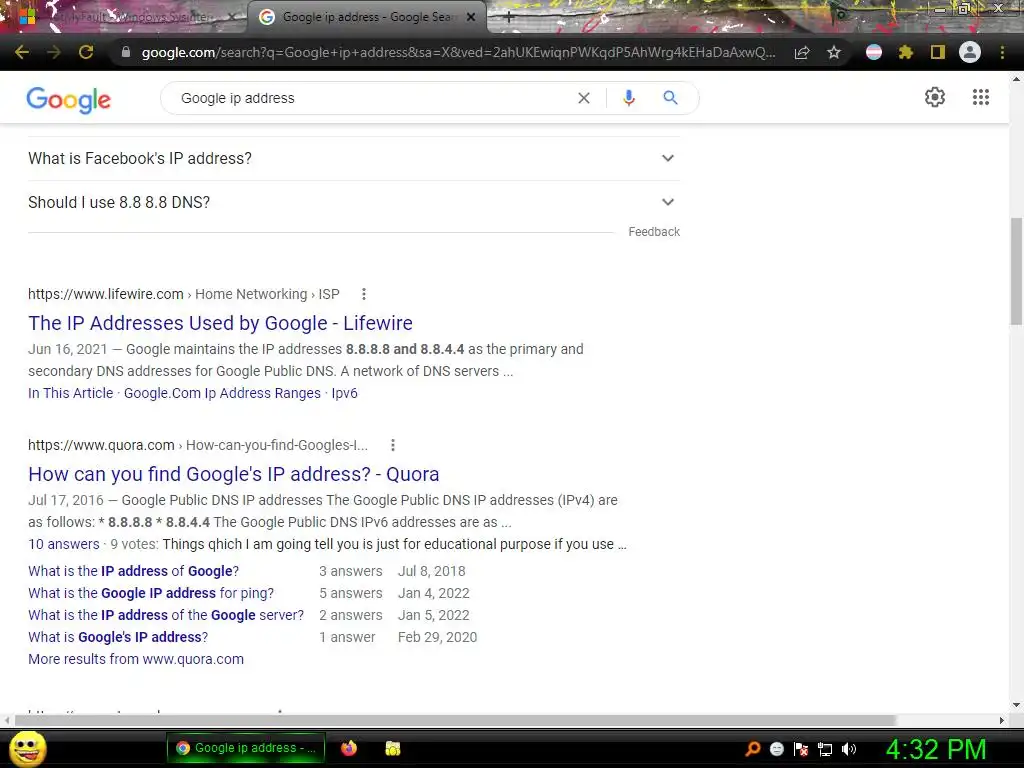This screenshot has width=1024, height=768.
Task: Open the Chrome profile avatar
Action: pos(970,52)
